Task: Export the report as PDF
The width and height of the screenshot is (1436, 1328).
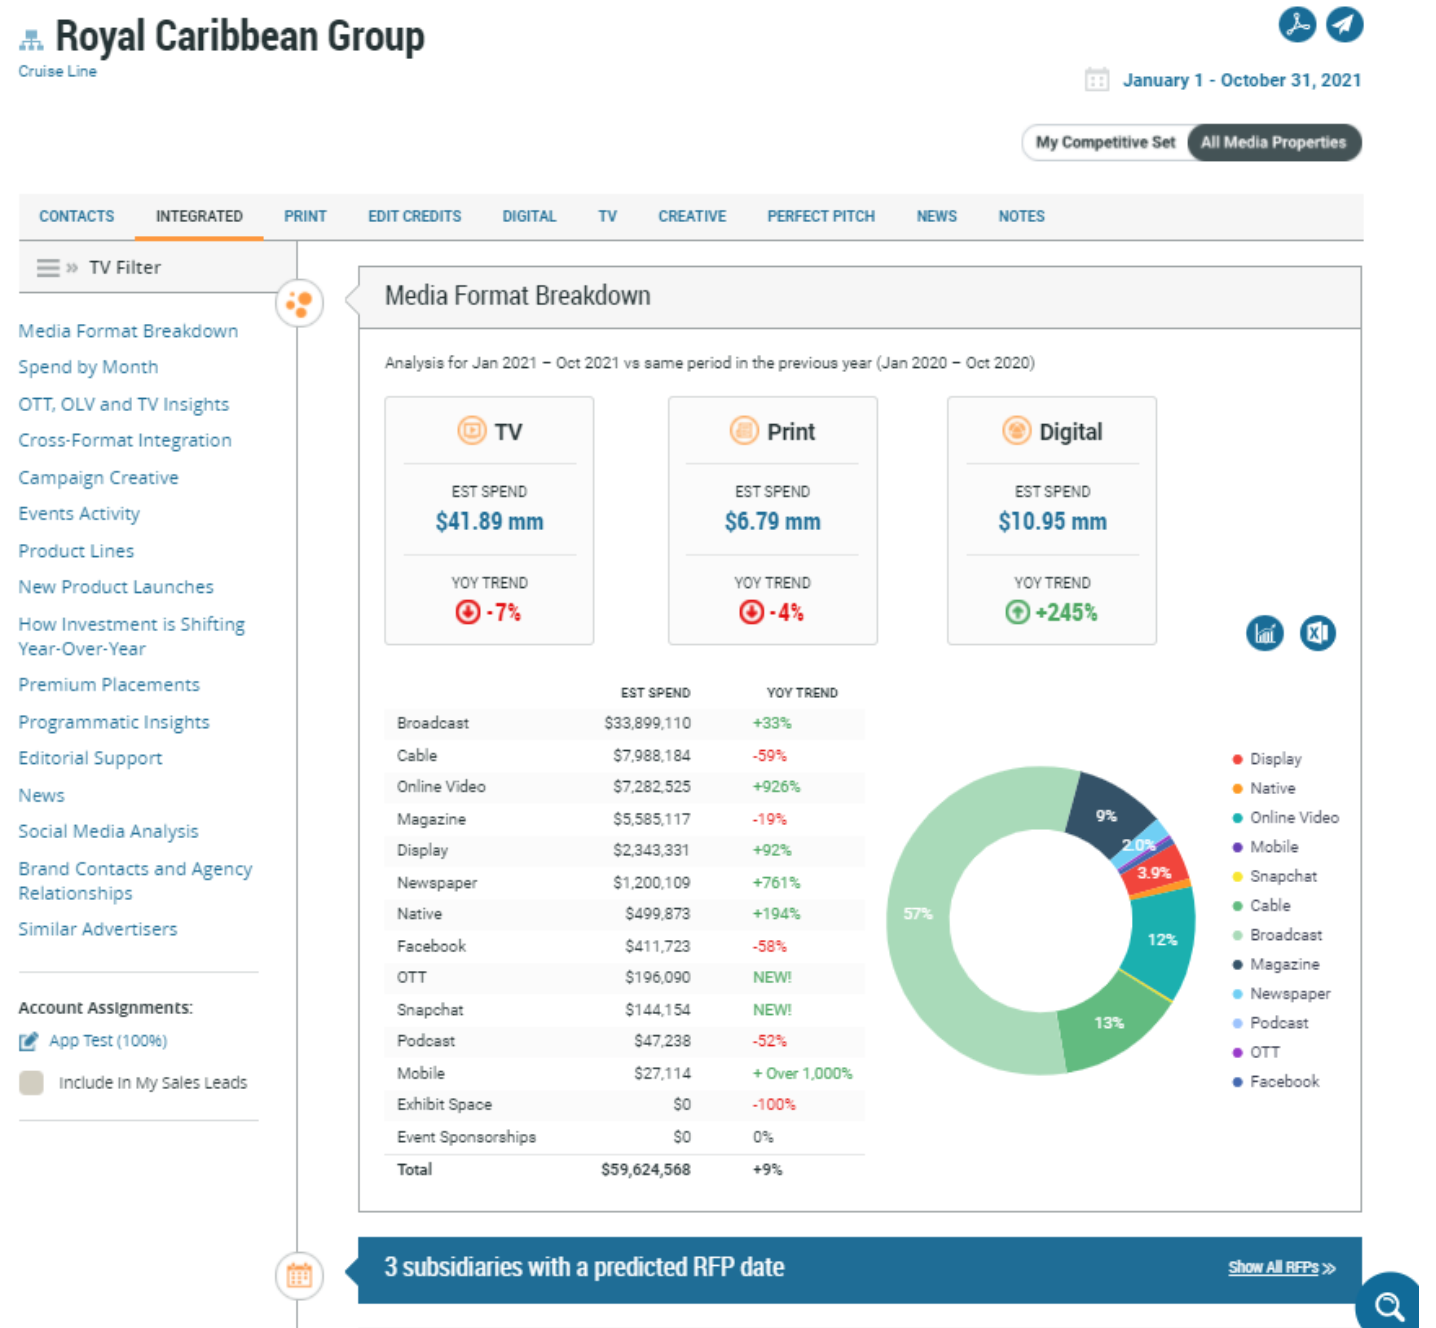Action: (1297, 24)
